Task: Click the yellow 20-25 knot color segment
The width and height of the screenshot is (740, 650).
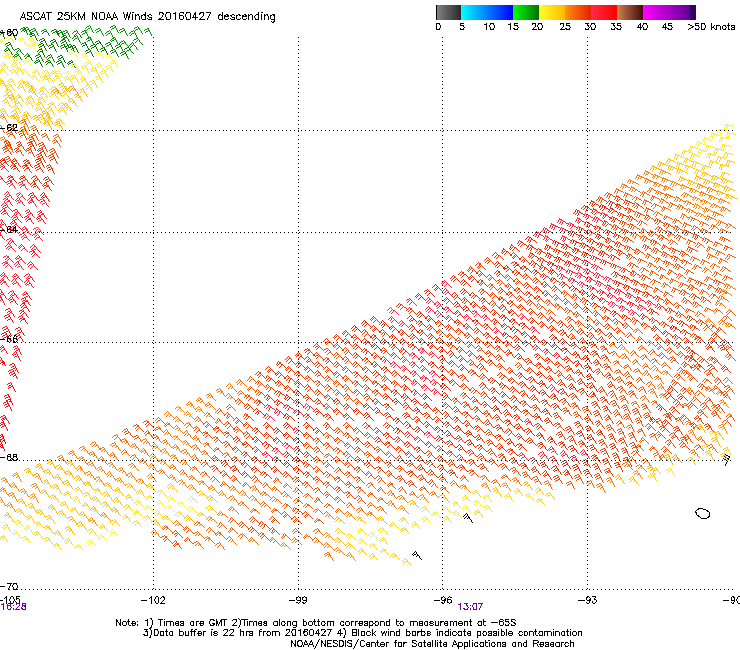Action: [552, 12]
